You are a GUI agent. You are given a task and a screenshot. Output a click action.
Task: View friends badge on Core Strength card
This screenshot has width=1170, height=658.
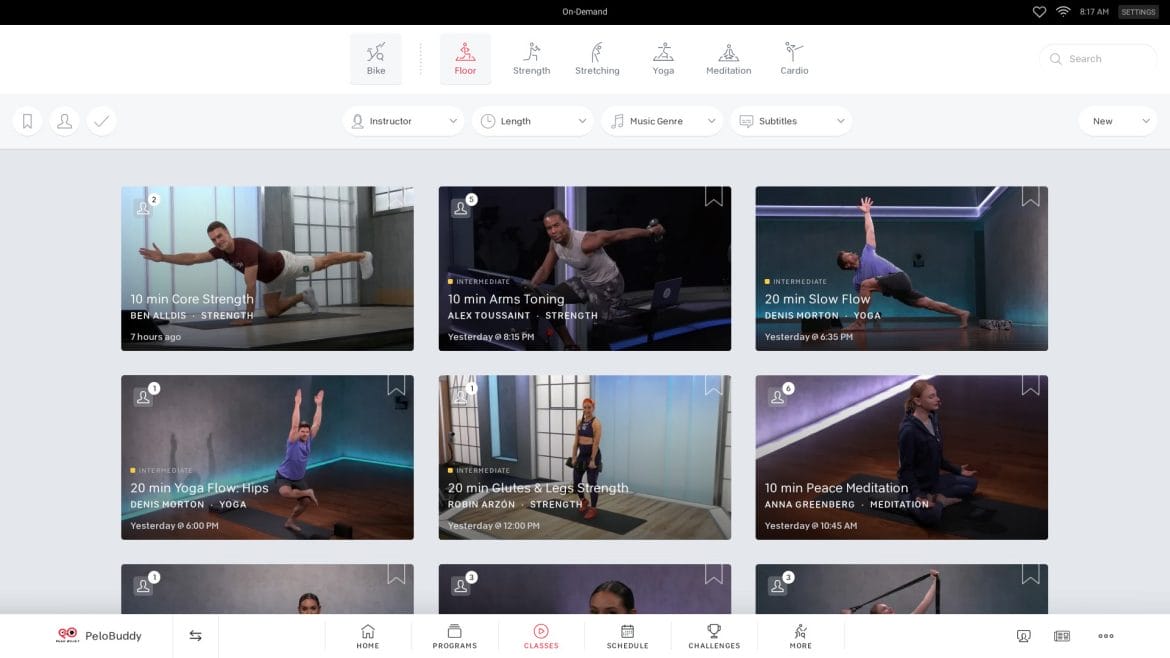146,205
